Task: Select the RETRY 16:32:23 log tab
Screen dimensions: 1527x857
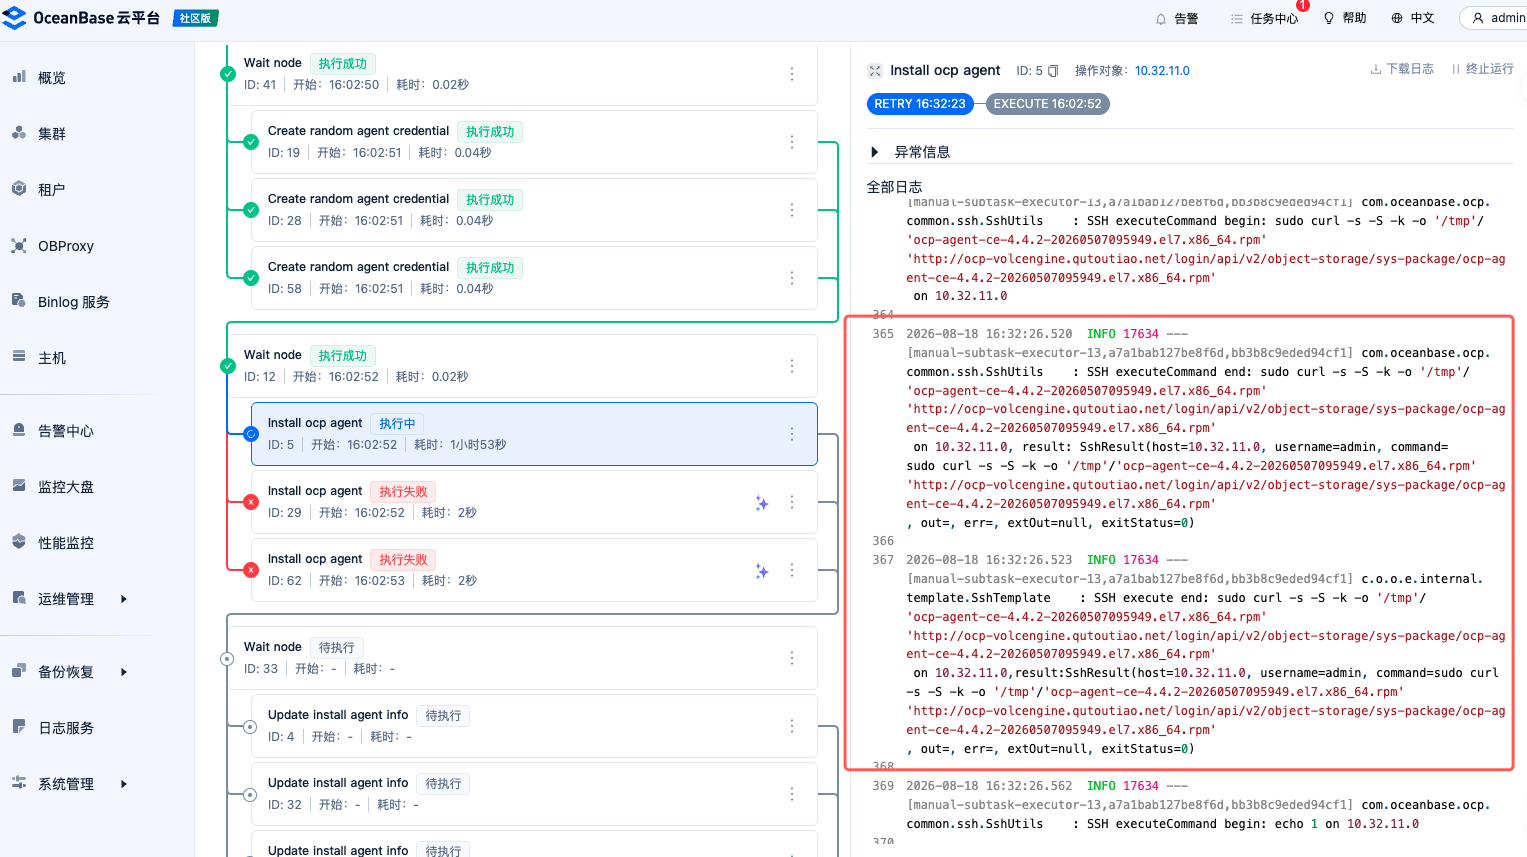Action: pos(920,104)
